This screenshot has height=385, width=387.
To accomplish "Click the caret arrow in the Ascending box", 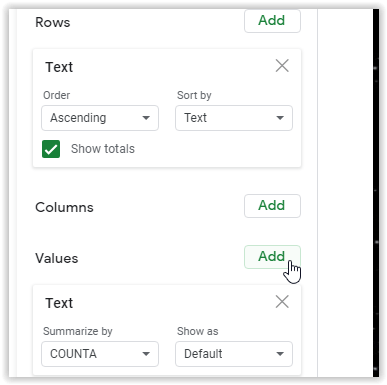I will coord(146,118).
